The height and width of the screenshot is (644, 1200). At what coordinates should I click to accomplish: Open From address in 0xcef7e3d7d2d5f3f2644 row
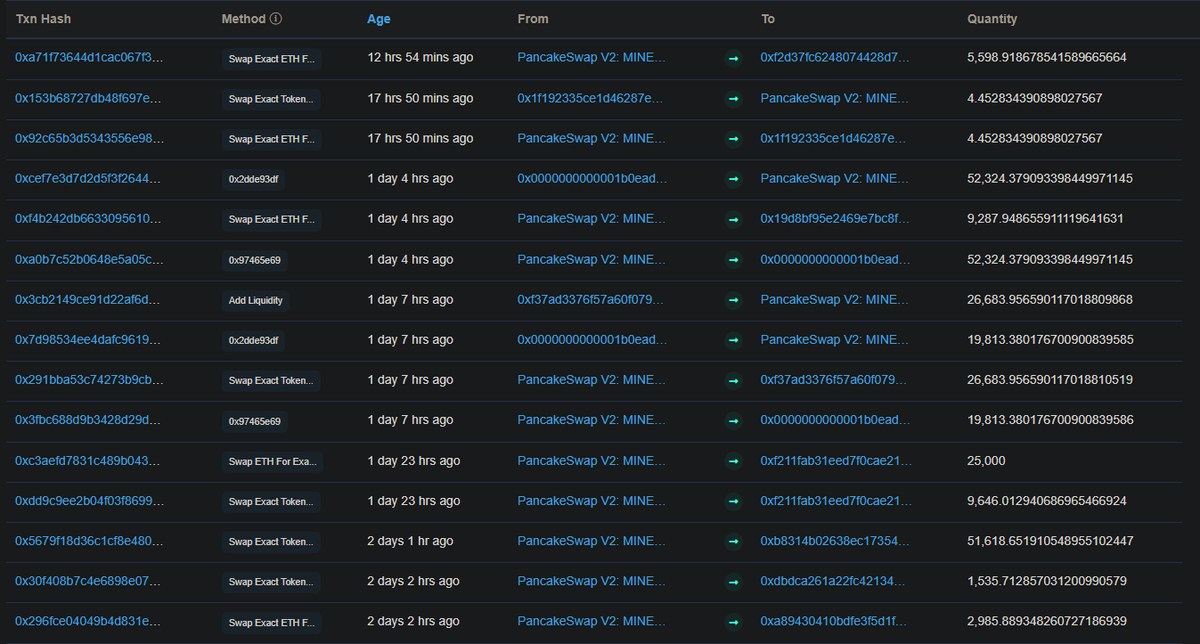[592, 178]
